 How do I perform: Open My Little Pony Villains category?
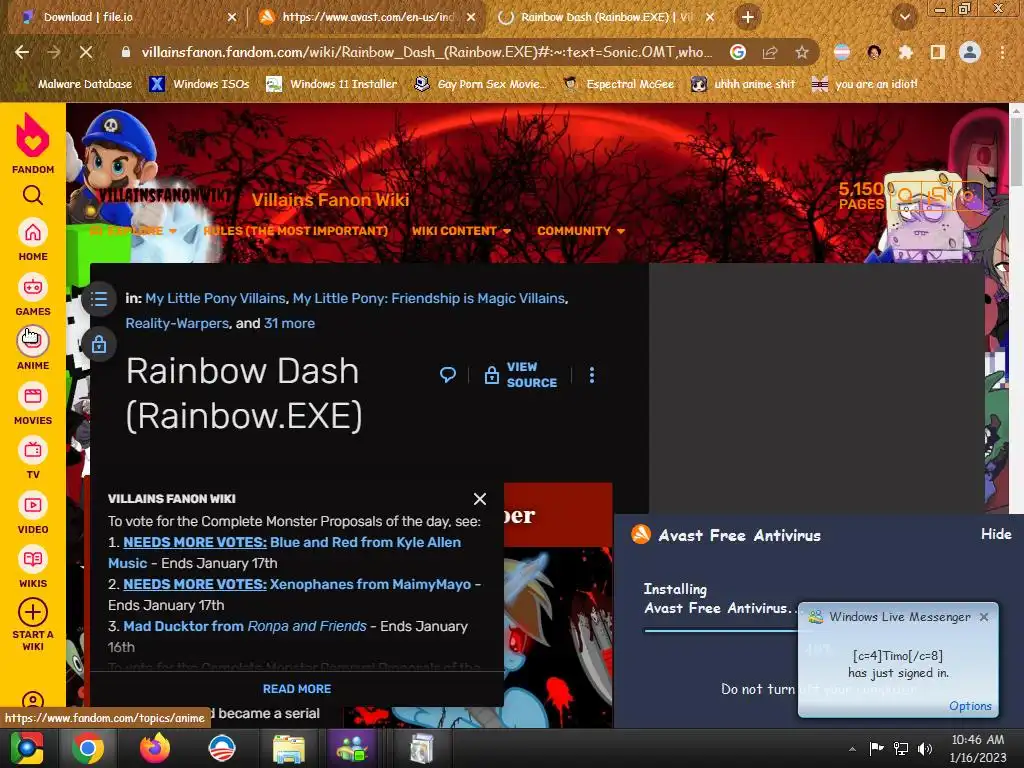[216, 298]
